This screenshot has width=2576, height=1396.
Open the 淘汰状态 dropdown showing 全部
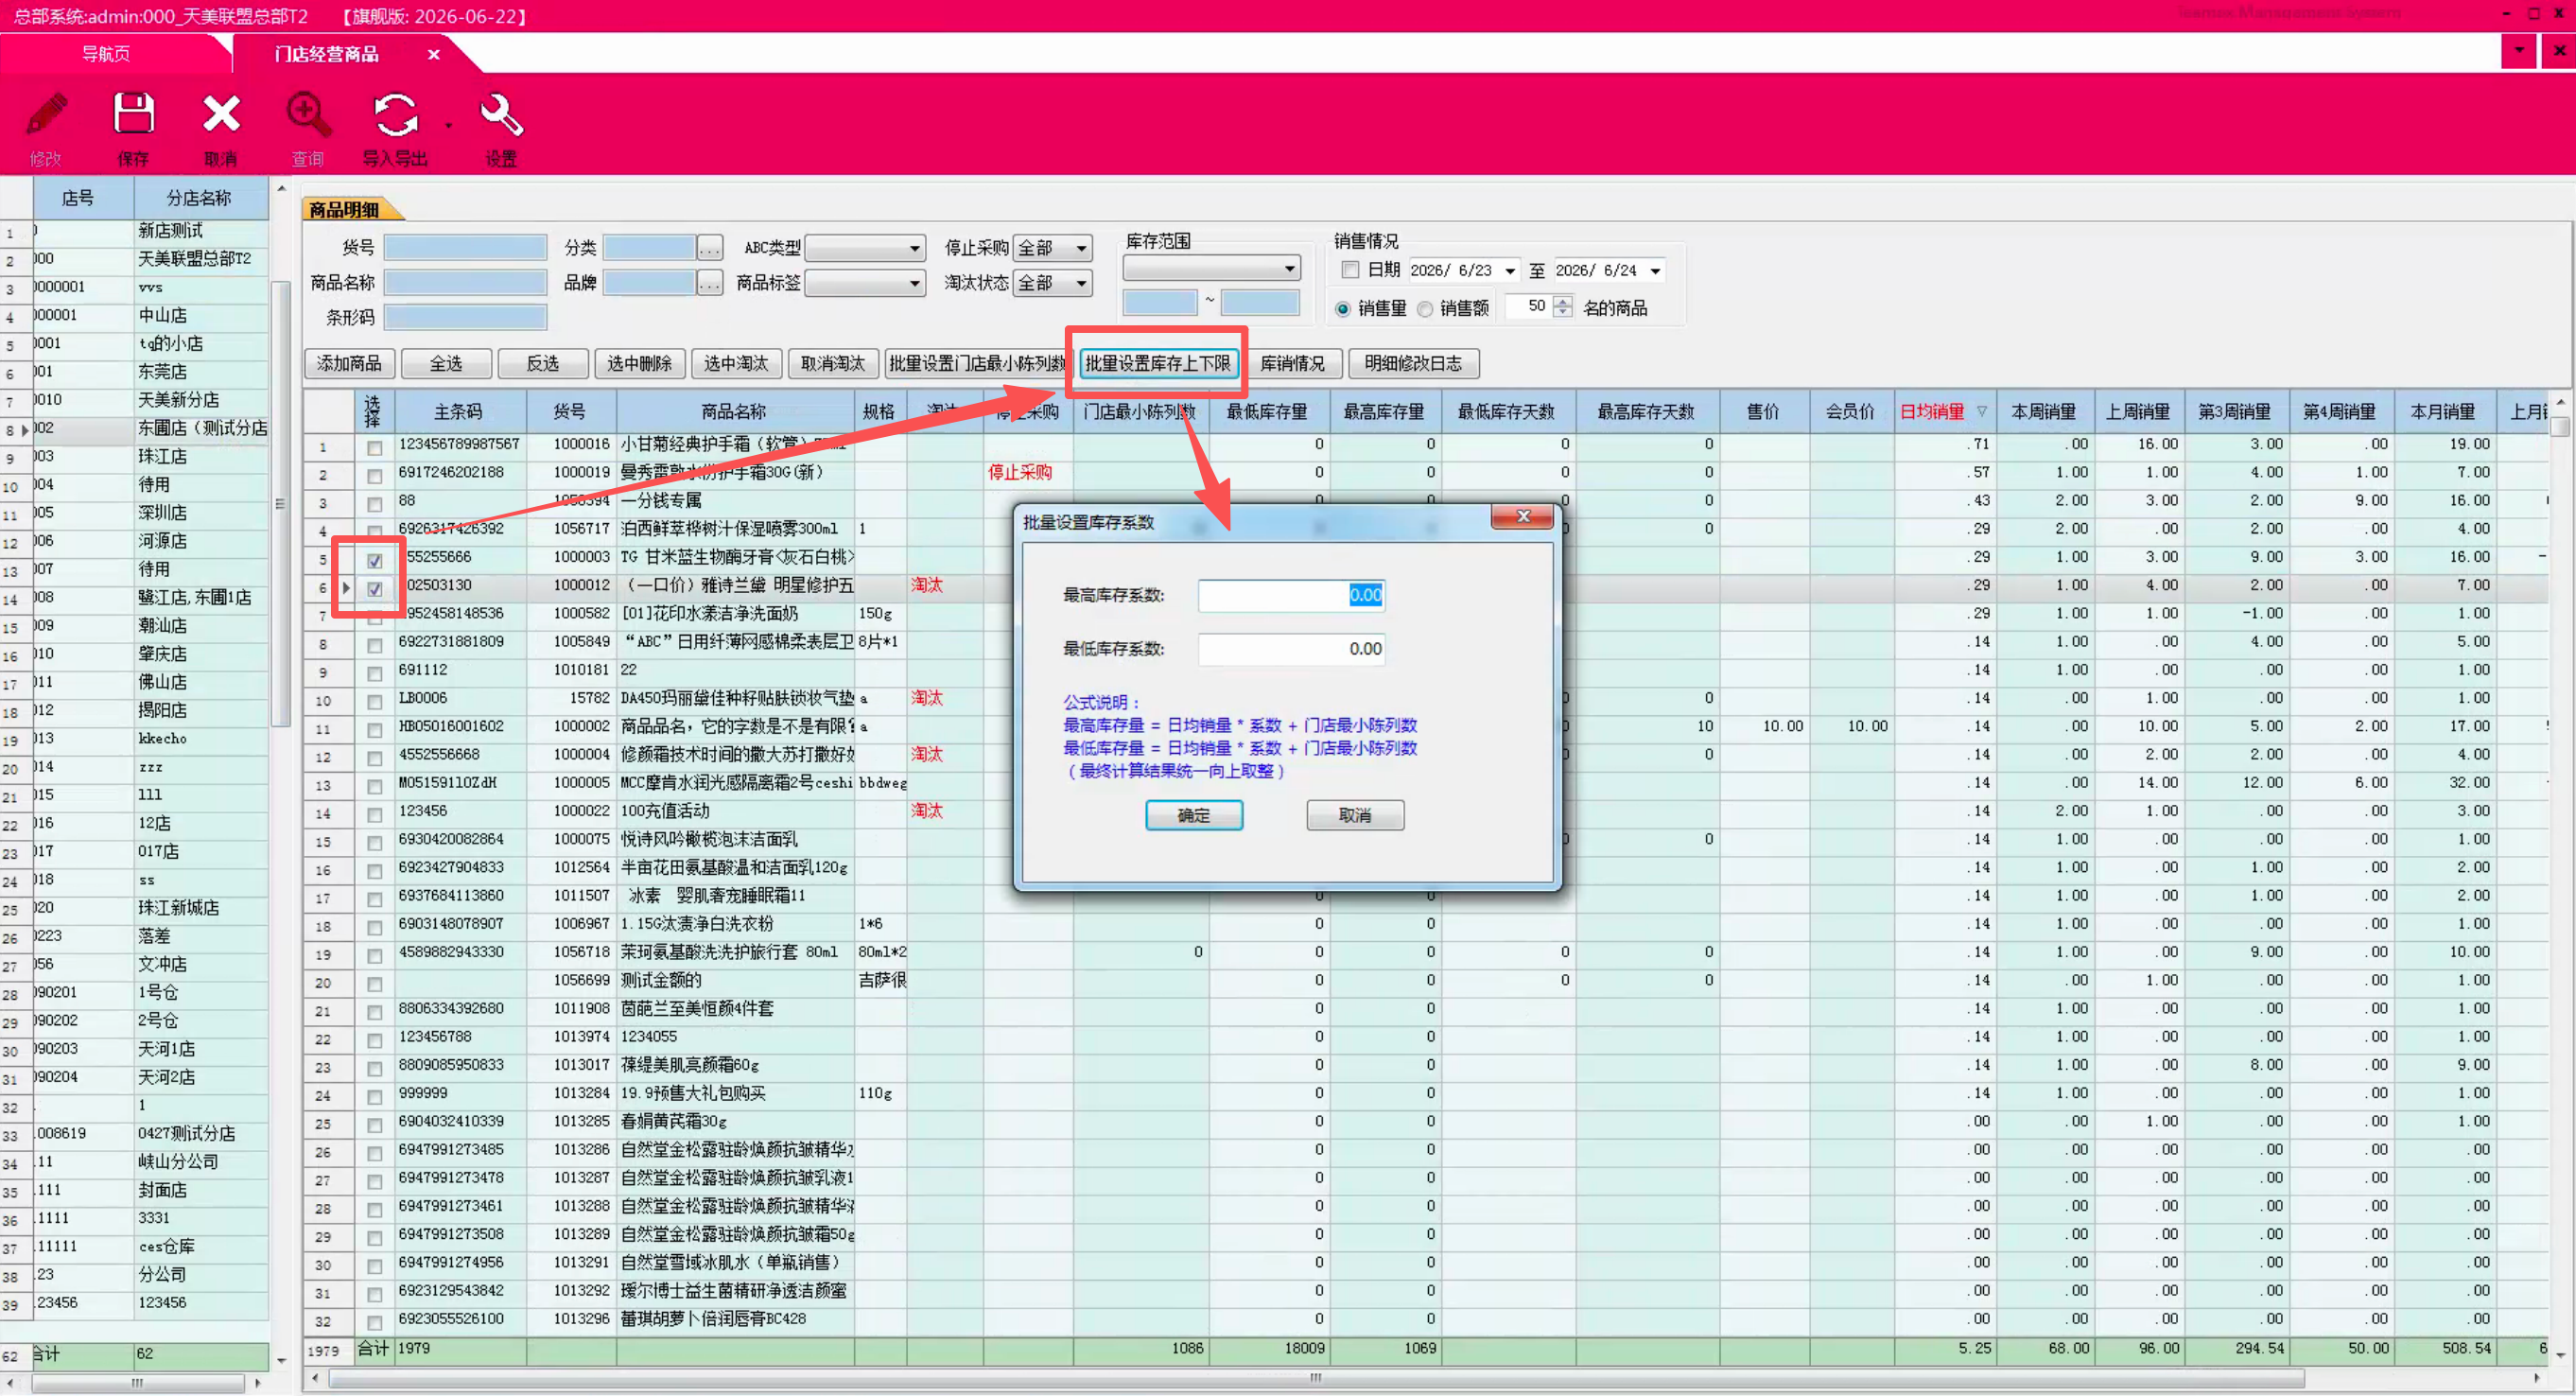(1052, 284)
